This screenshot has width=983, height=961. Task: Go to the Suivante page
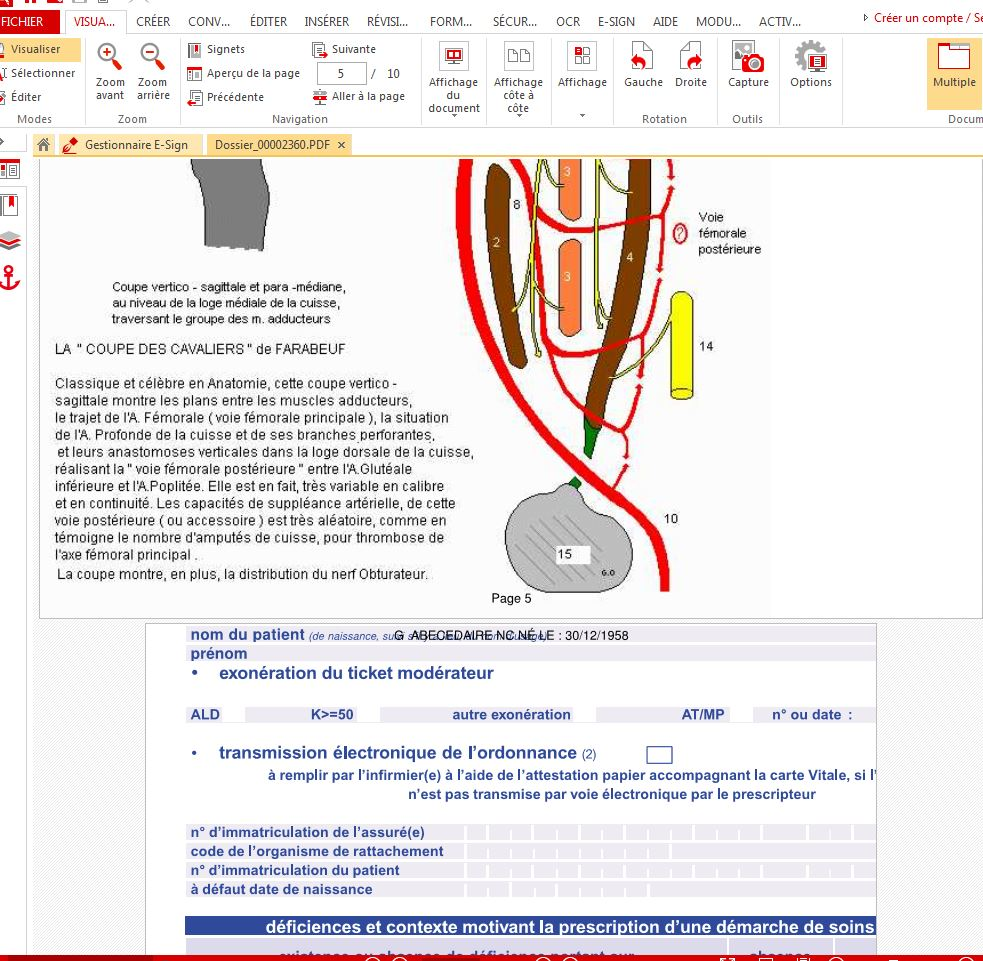(344, 49)
